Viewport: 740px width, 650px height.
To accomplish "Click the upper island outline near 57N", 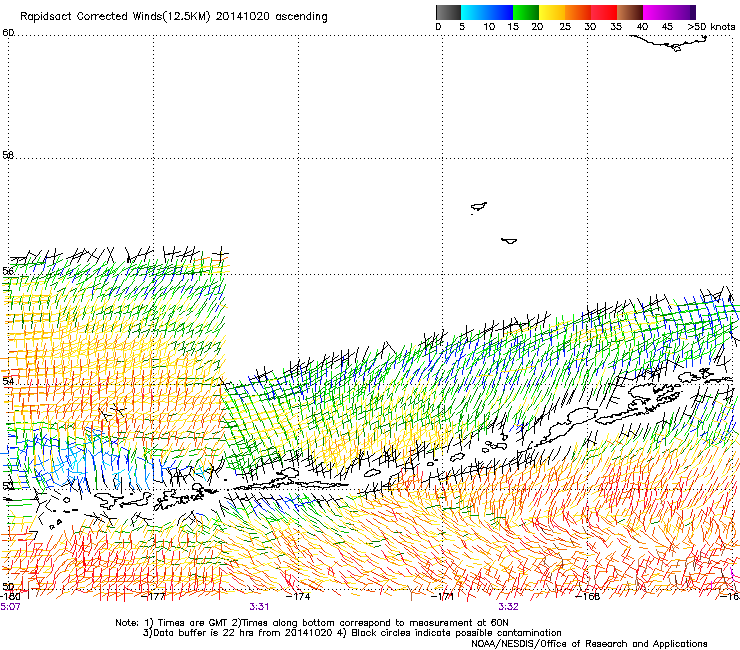I will (x=479, y=207).
